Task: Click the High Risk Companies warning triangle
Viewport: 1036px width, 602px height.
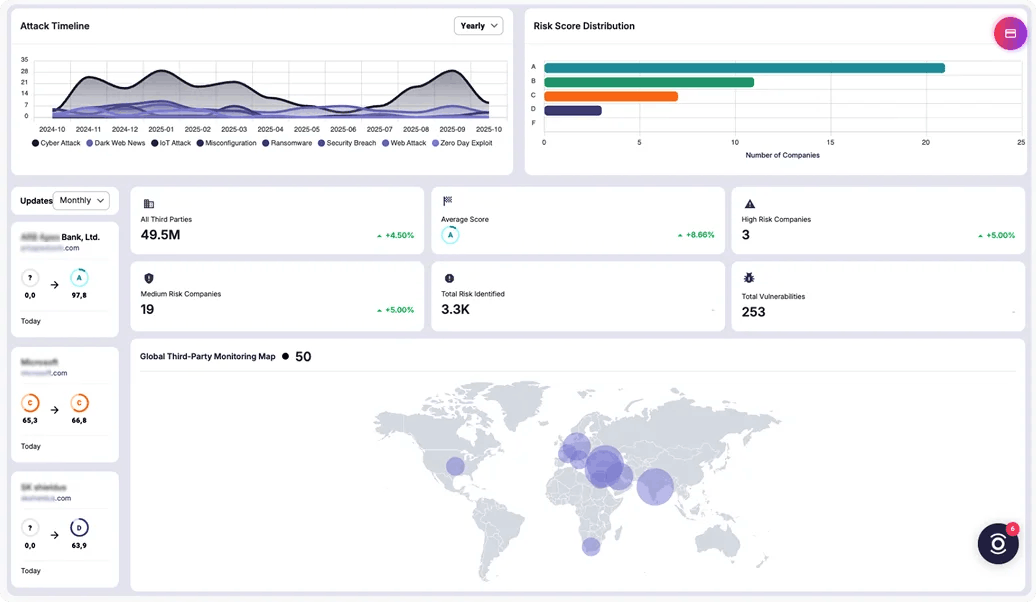Action: click(749, 204)
